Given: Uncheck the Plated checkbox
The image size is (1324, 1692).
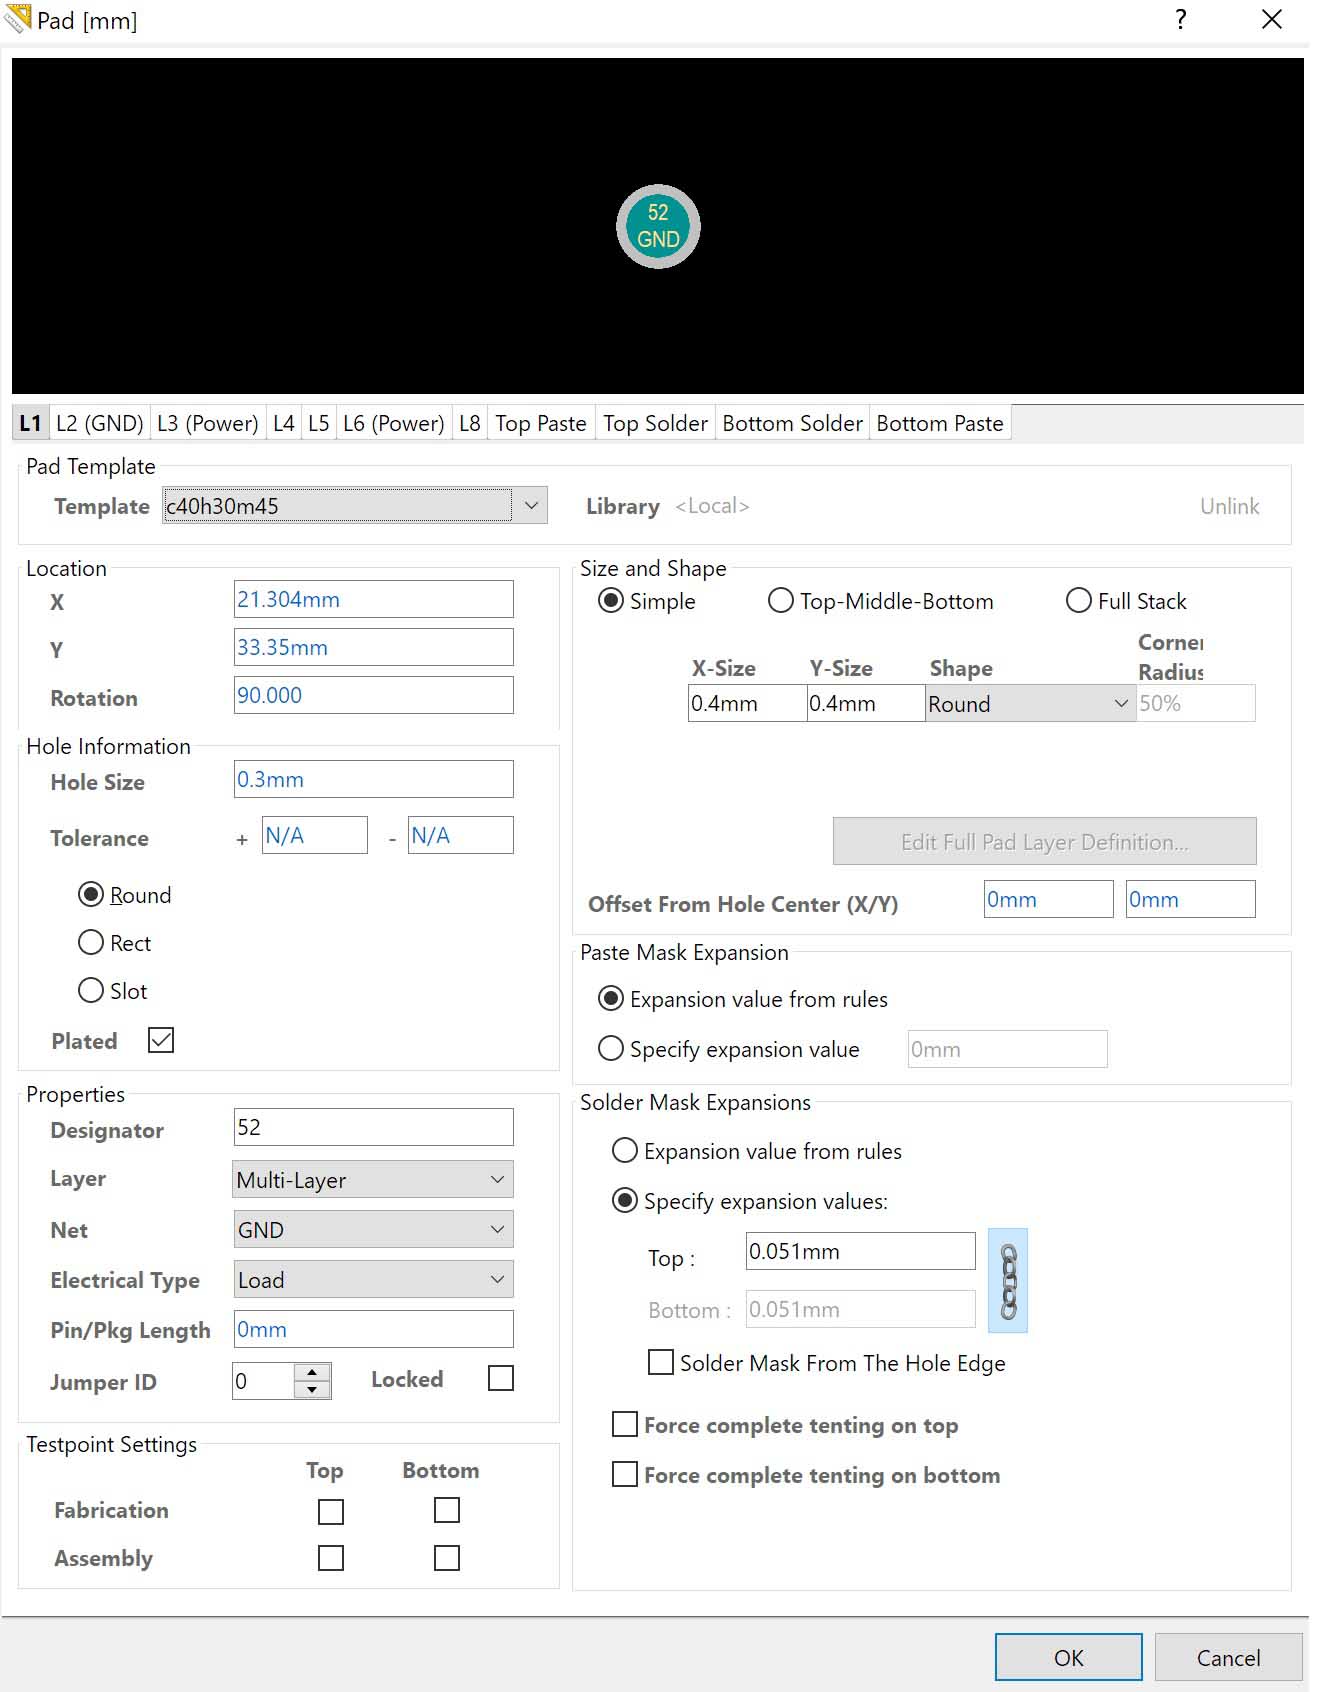Looking at the screenshot, I should pyautogui.click(x=161, y=1041).
